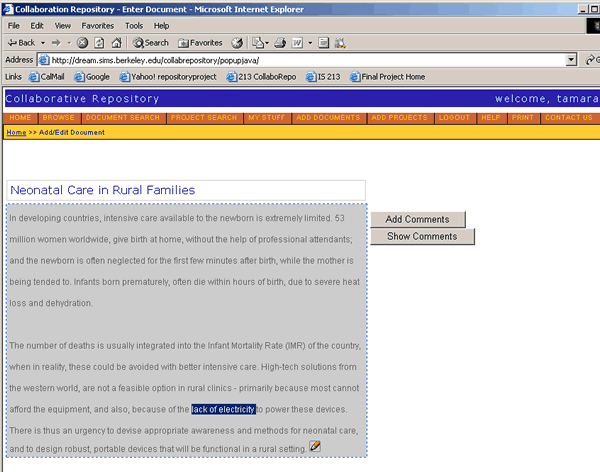Viewport: 600px width, 472px height.
Task: Open the Tools menu
Action: [134, 26]
